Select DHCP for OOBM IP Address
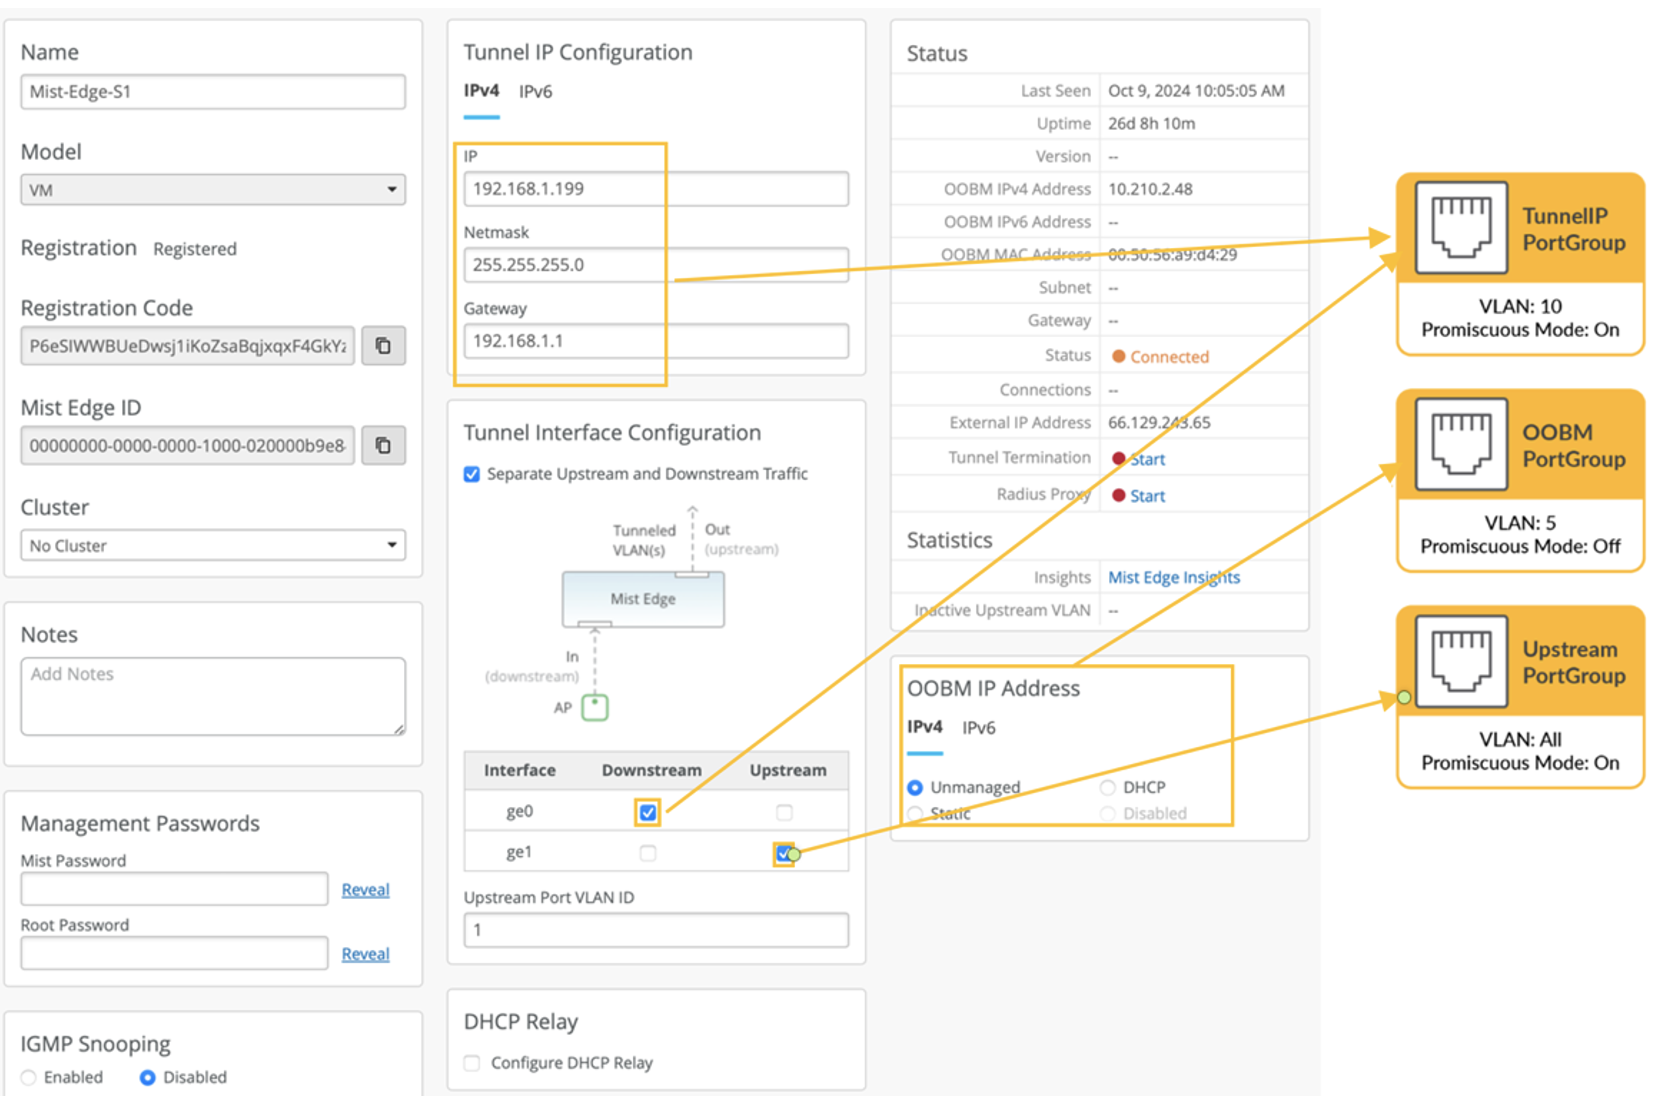The image size is (1660, 1110). (x=1108, y=788)
